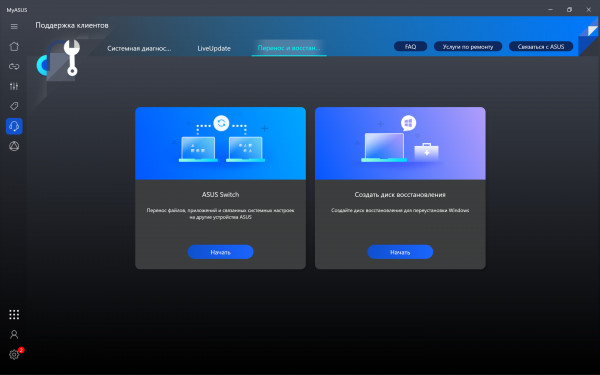The width and height of the screenshot is (600, 375).
Task: Restore down the MyASUS window
Action: [569, 10]
